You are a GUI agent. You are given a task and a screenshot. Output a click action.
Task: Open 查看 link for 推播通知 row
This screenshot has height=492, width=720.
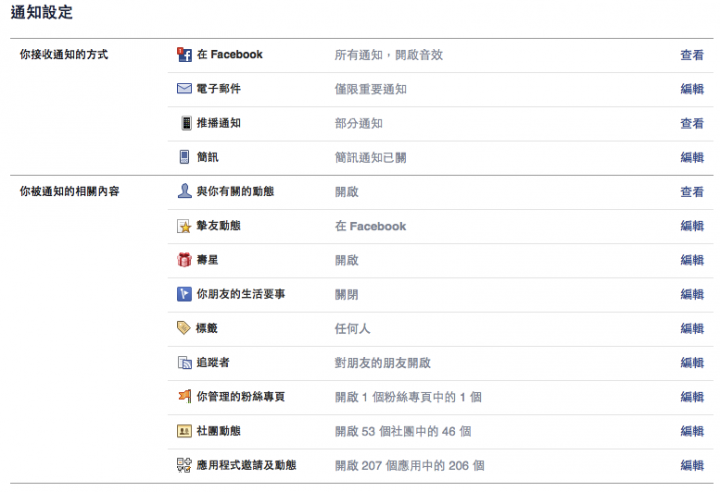[692, 124]
